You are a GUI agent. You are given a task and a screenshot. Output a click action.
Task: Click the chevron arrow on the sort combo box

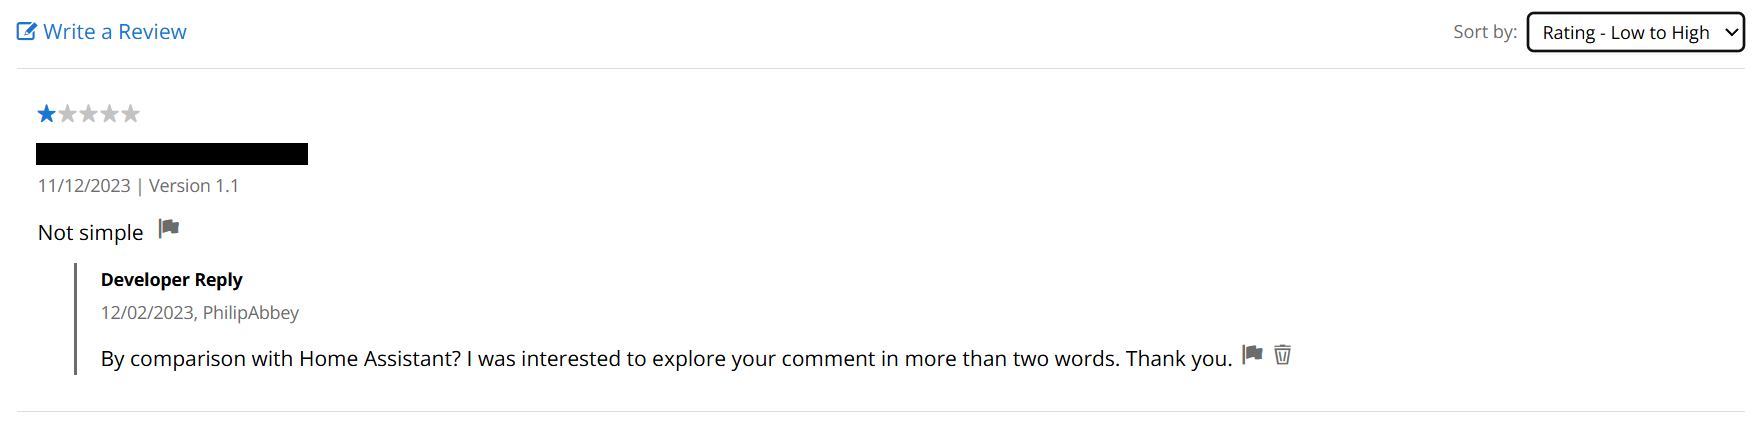click(x=1731, y=32)
